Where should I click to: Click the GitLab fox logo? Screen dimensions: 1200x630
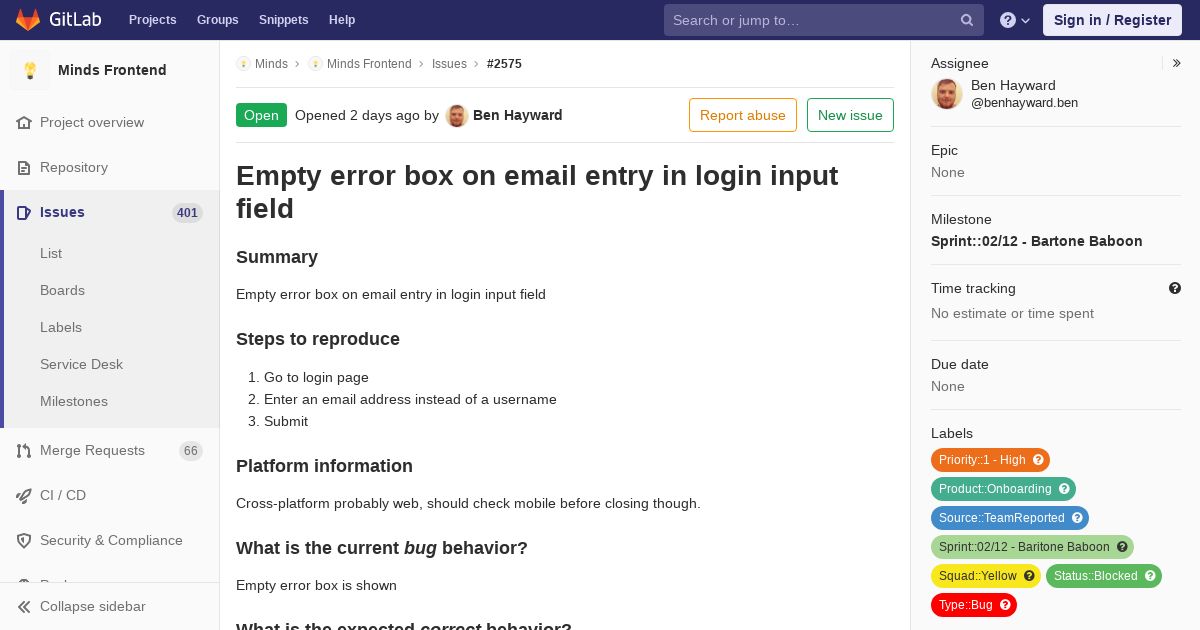[x=28, y=19]
